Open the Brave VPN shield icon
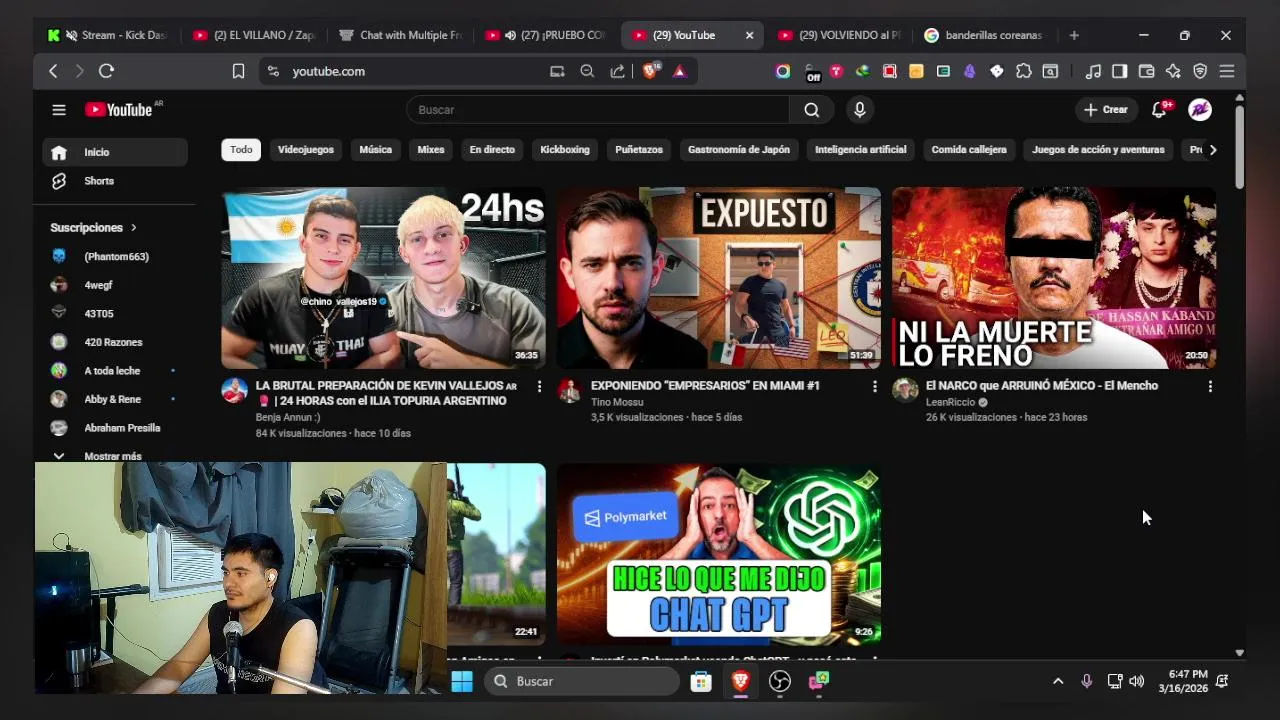This screenshot has height=720, width=1280. (x=1200, y=71)
